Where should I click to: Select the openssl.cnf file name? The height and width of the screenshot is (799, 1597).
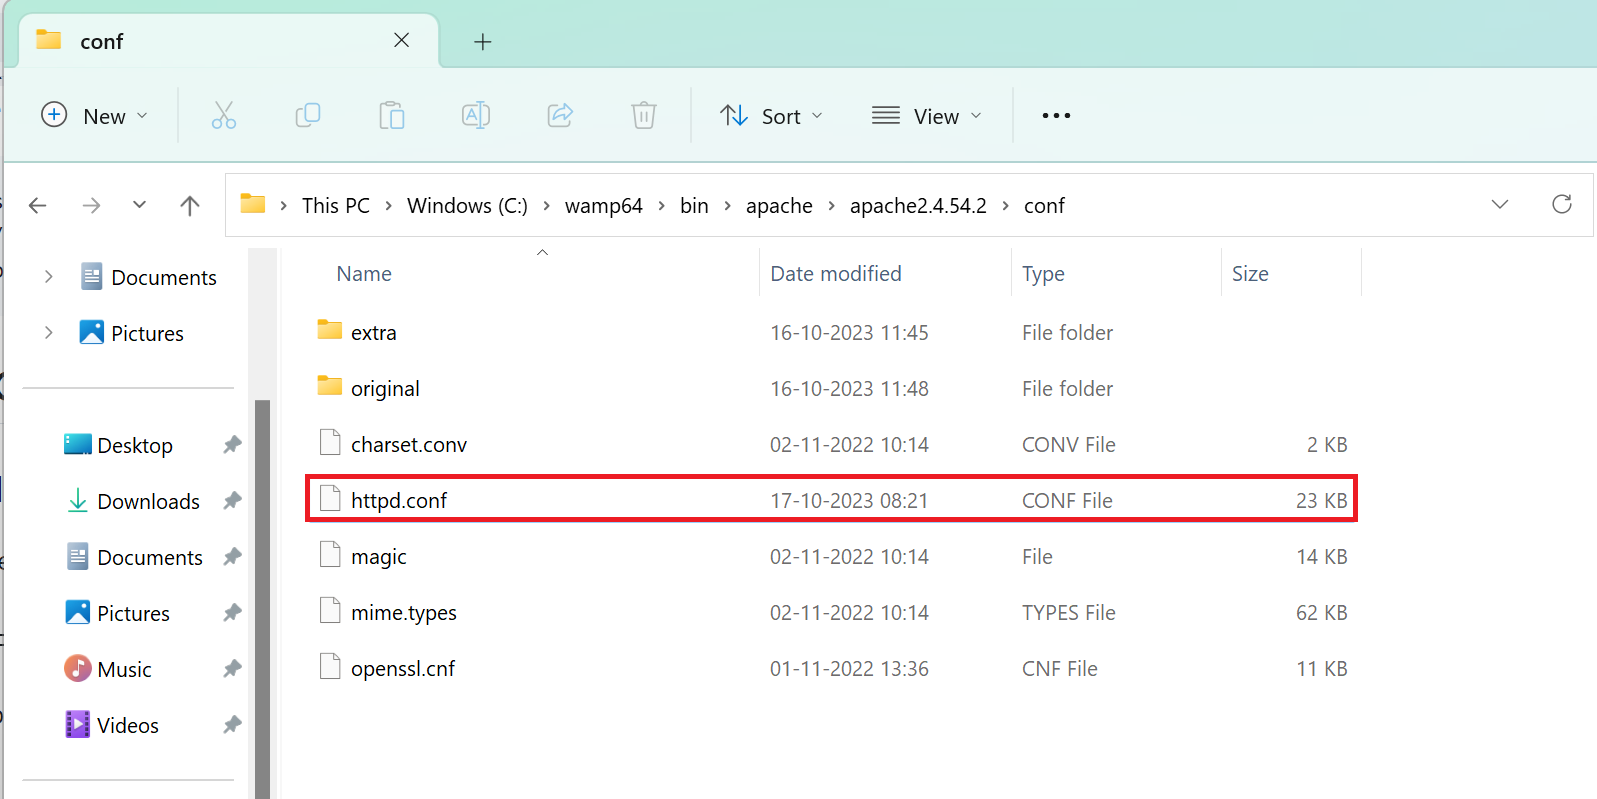pos(403,668)
